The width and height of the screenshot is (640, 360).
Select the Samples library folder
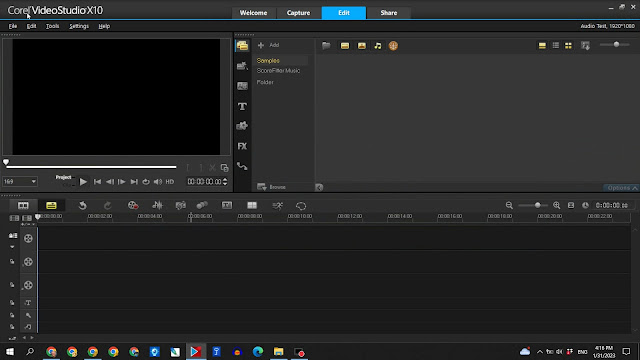coord(268,60)
